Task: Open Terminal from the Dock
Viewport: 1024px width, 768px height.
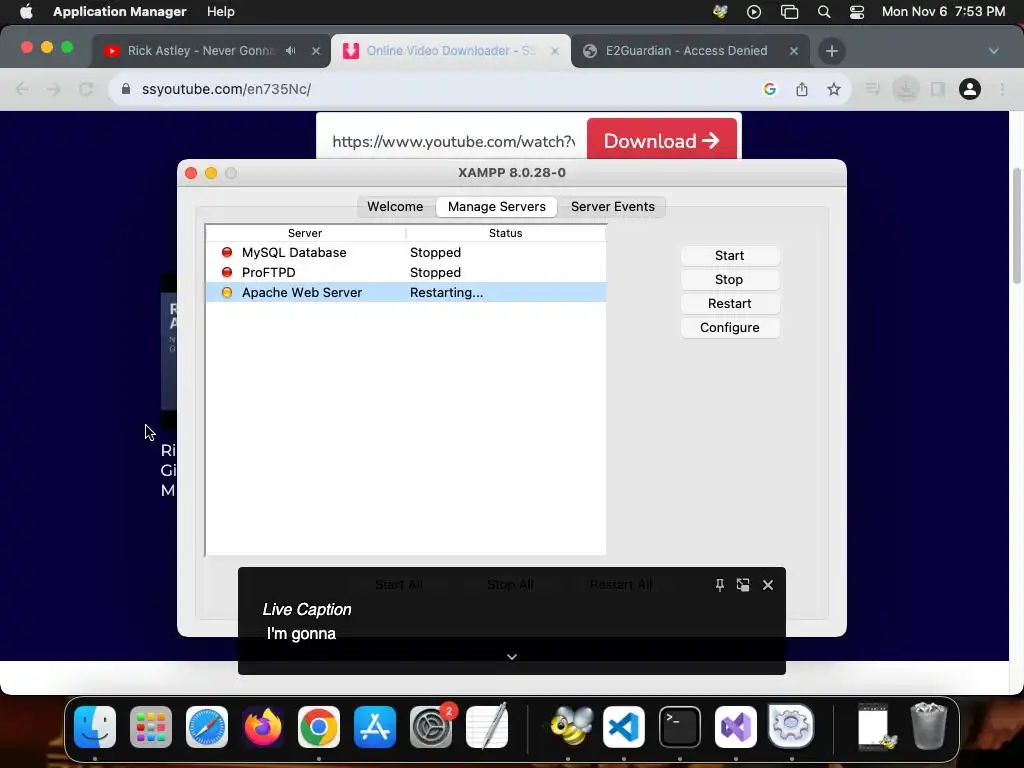Action: (680, 727)
